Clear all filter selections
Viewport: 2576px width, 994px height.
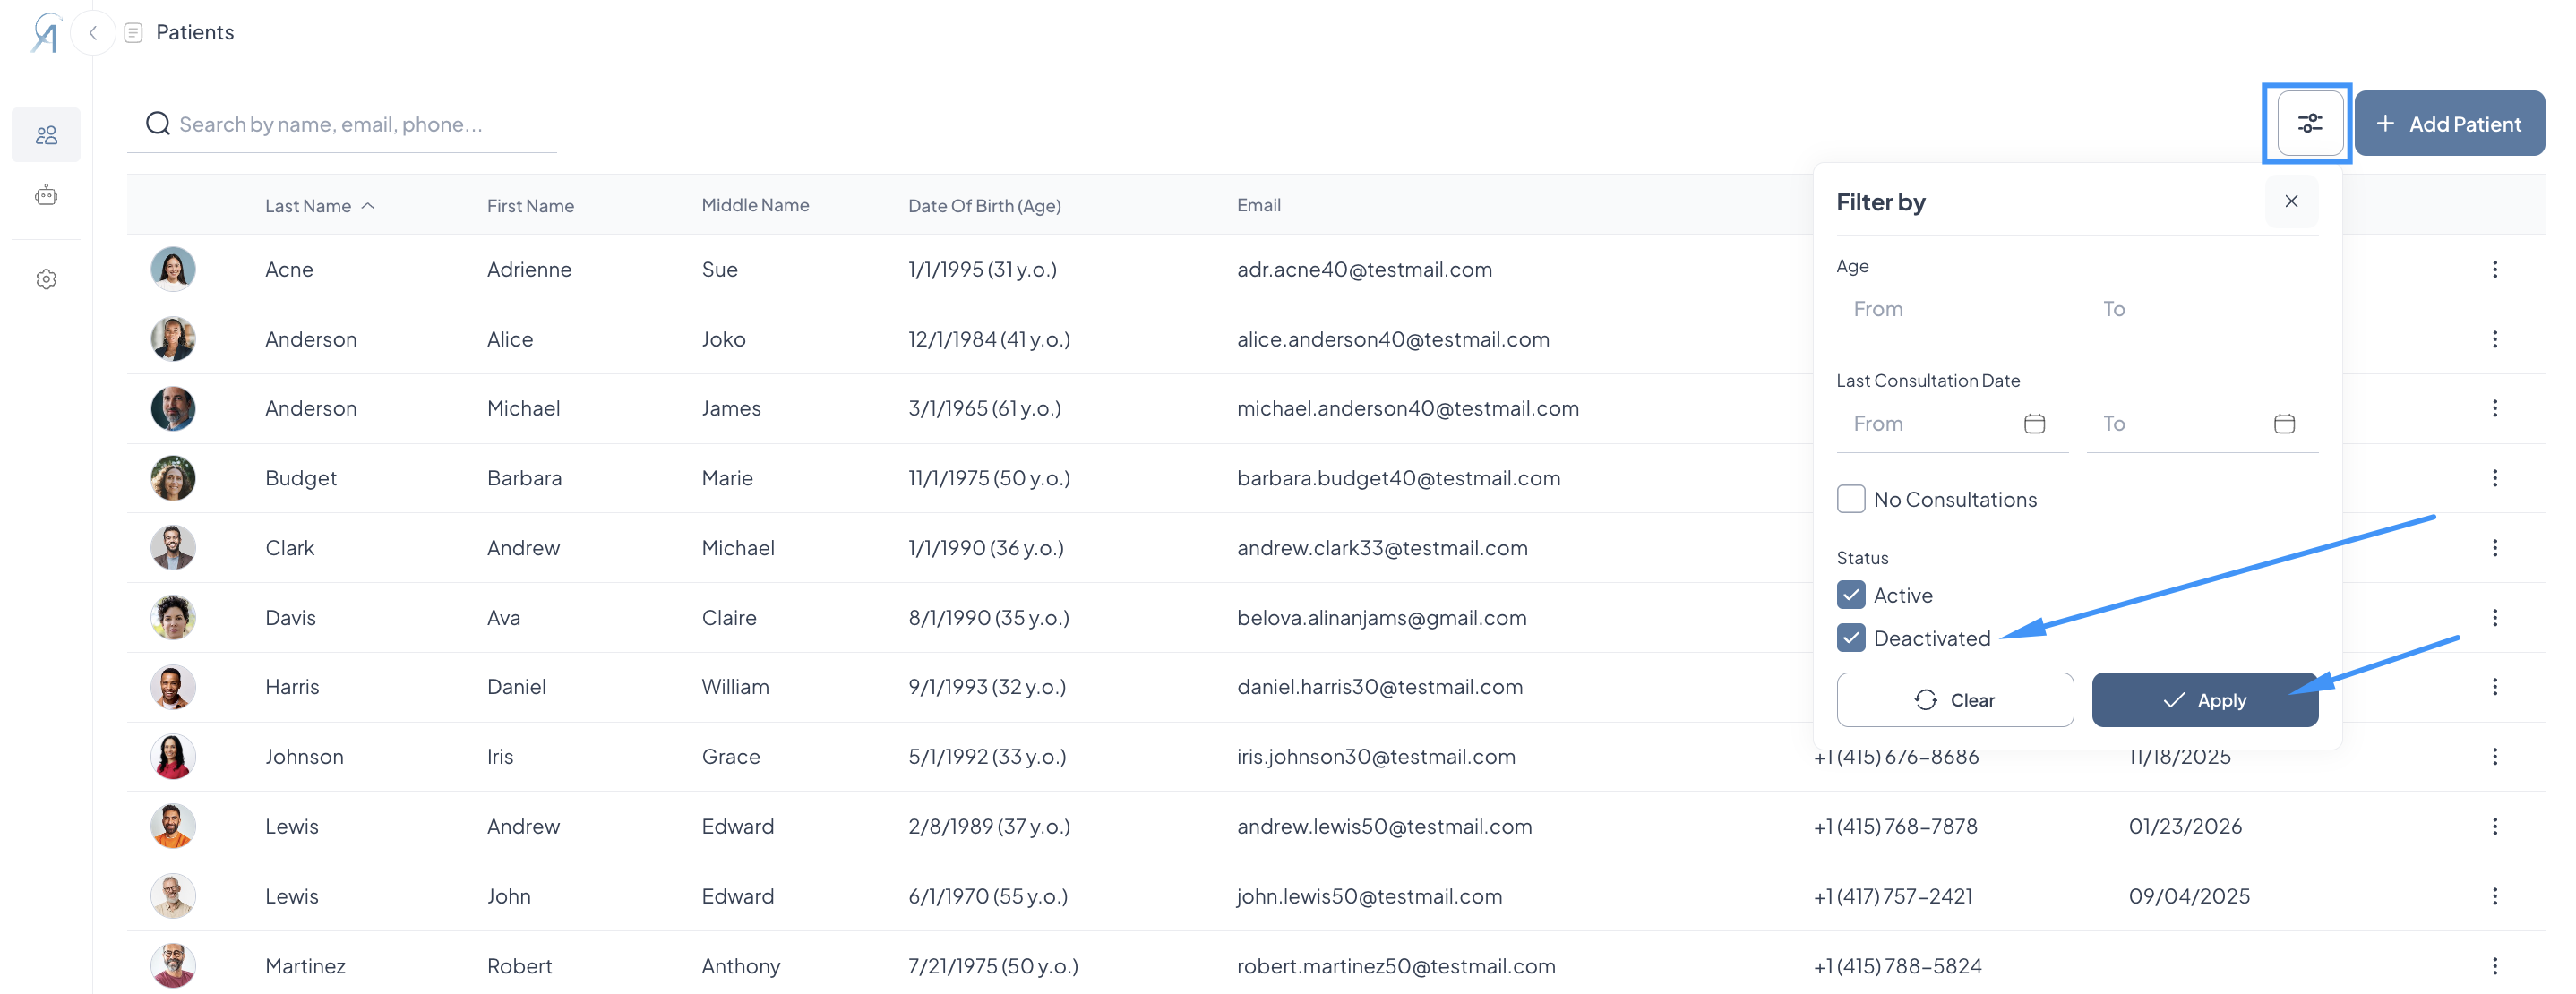pos(1954,700)
